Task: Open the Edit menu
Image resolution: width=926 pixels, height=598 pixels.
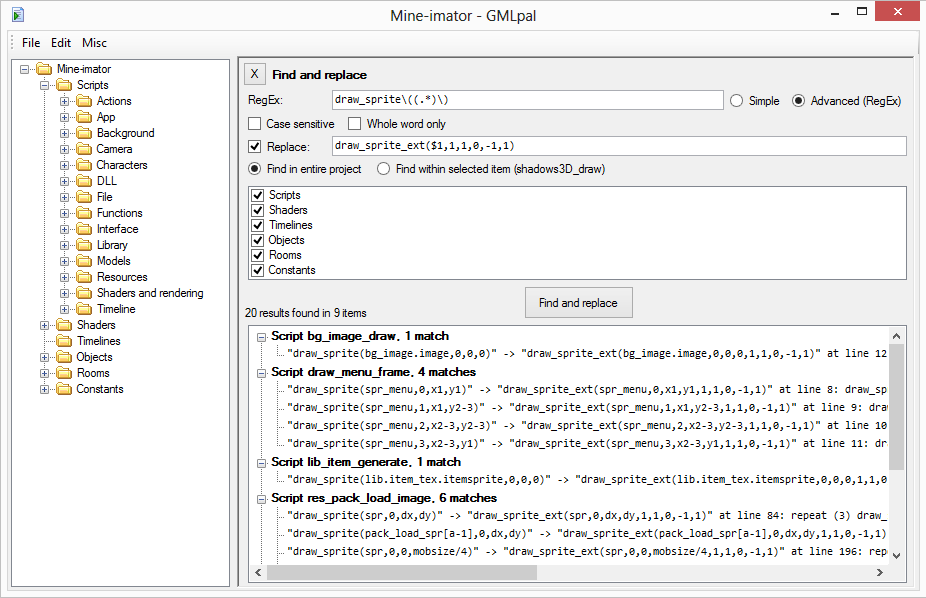Action: point(61,43)
